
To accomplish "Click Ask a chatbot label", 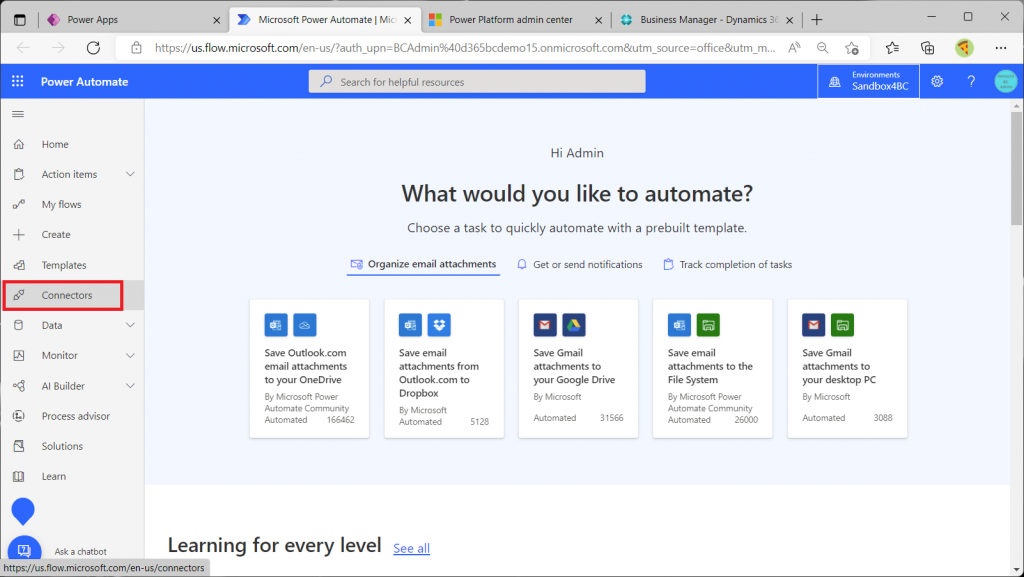I will pos(81,552).
